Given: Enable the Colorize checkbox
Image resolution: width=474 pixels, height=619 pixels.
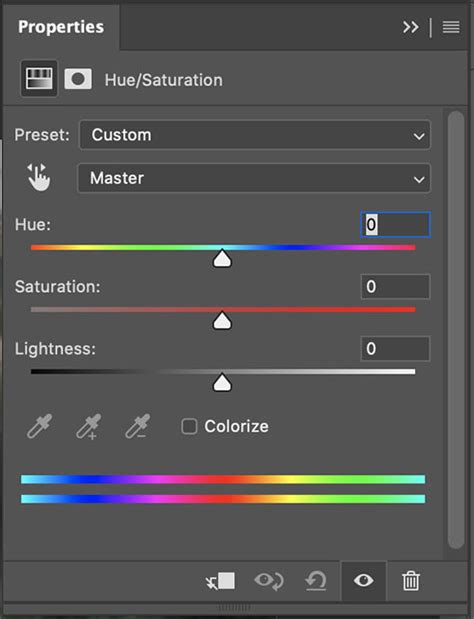Looking at the screenshot, I should 189,426.
